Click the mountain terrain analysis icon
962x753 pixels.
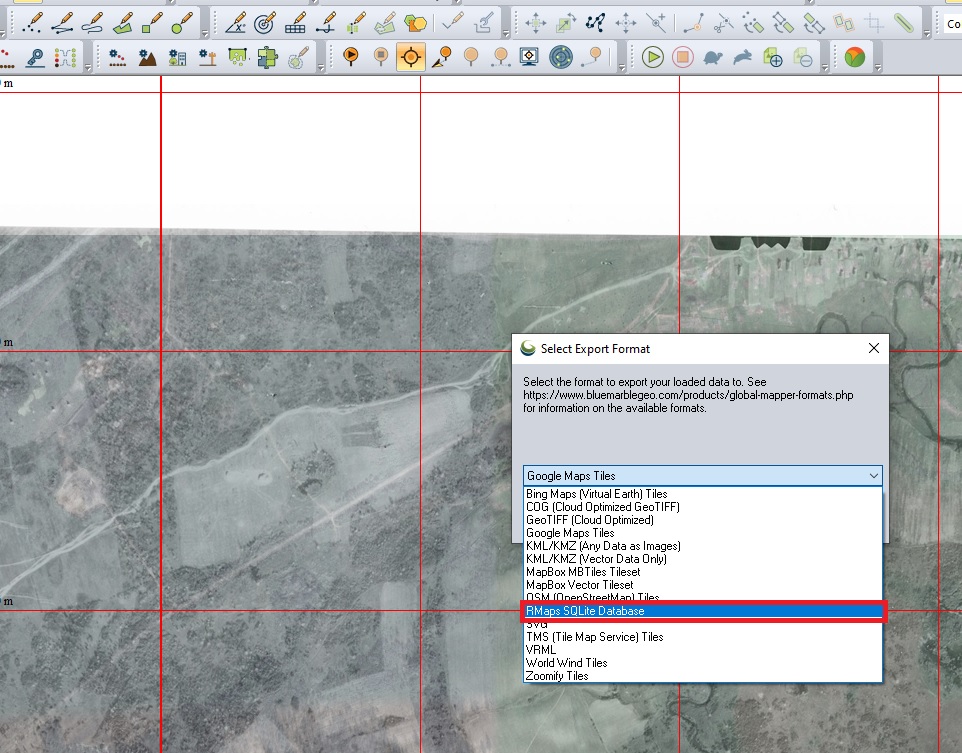147,58
